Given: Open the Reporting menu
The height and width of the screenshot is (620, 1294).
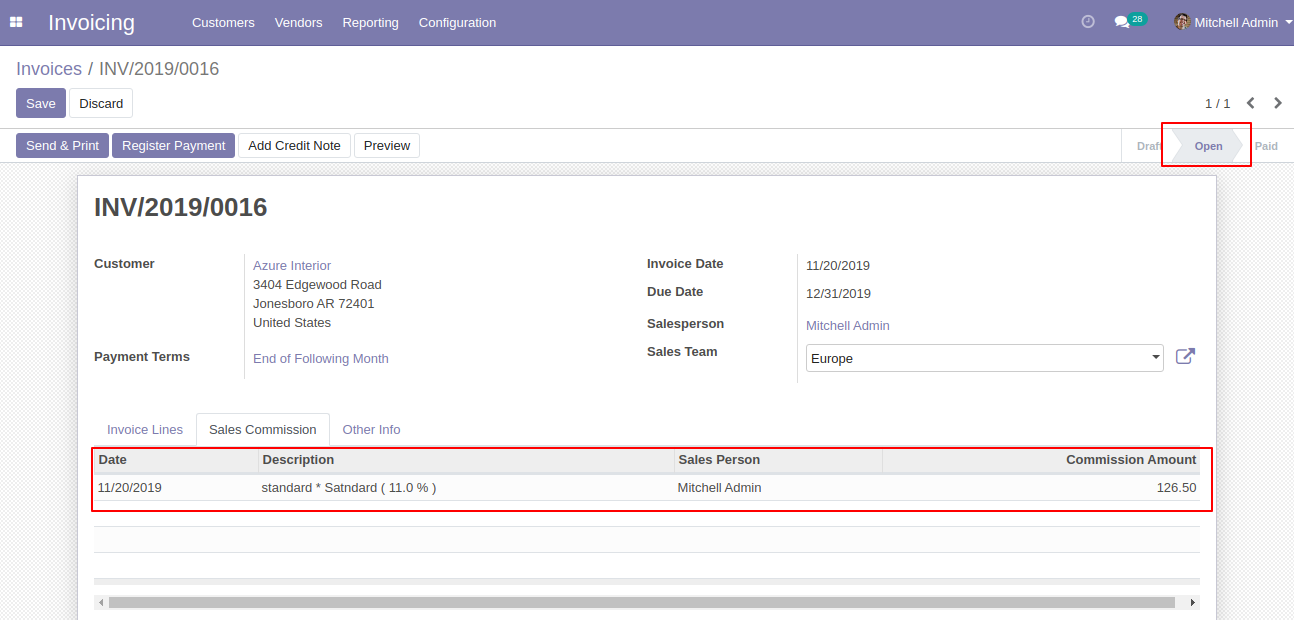Looking at the screenshot, I should pos(370,22).
